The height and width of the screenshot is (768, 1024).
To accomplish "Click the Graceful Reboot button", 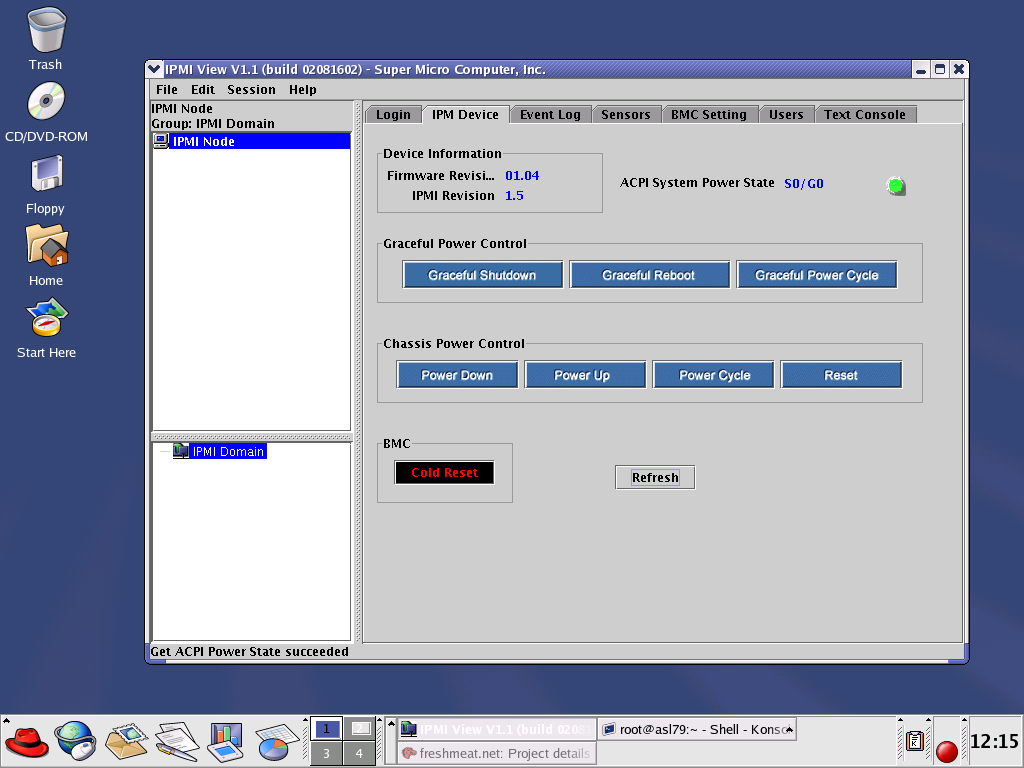I will pyautogui.click(x=648, y=275).
